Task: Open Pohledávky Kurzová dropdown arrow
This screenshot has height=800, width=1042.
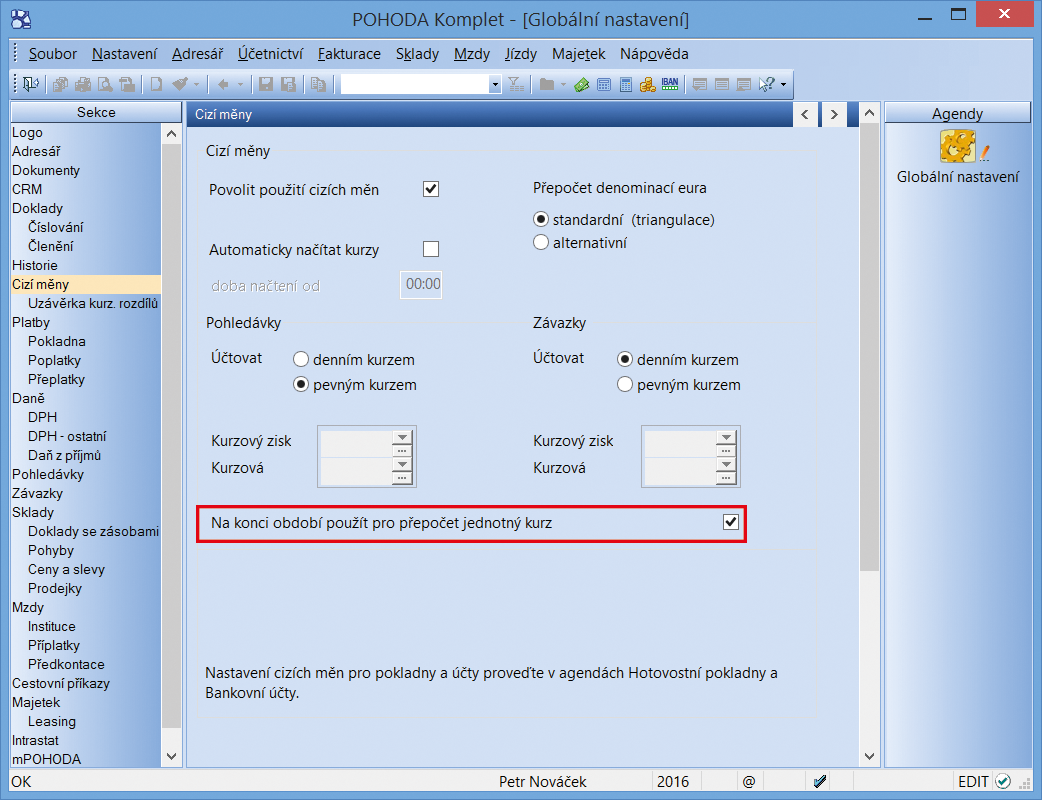Action: (x=402, y=464)
